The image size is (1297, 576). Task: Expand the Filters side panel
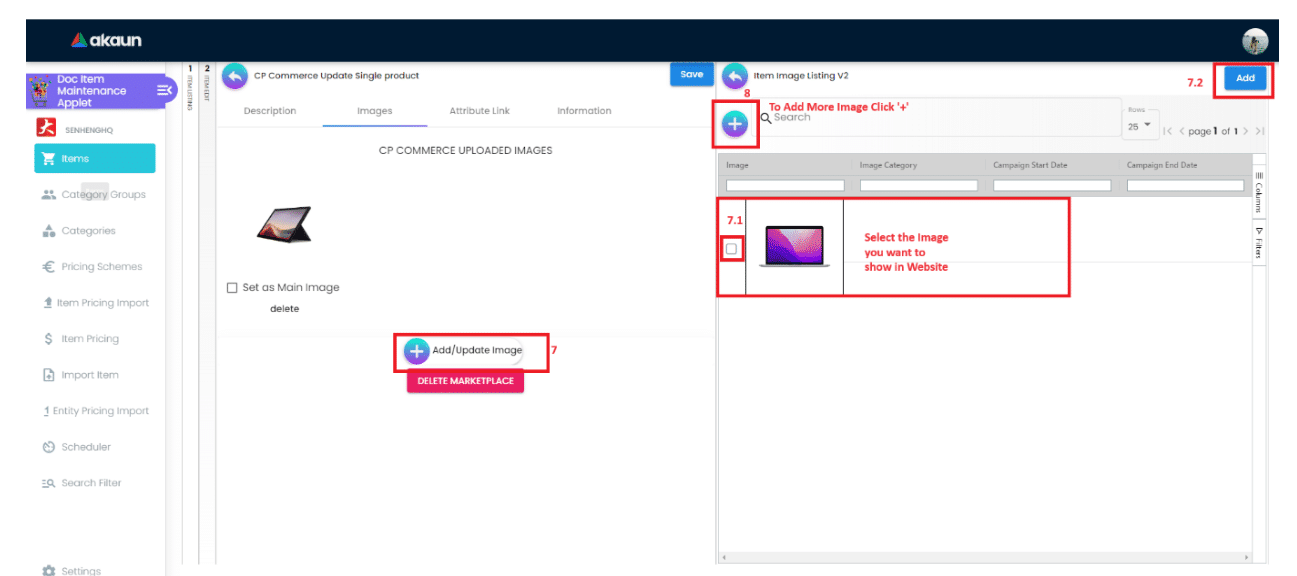[1259, 241]
